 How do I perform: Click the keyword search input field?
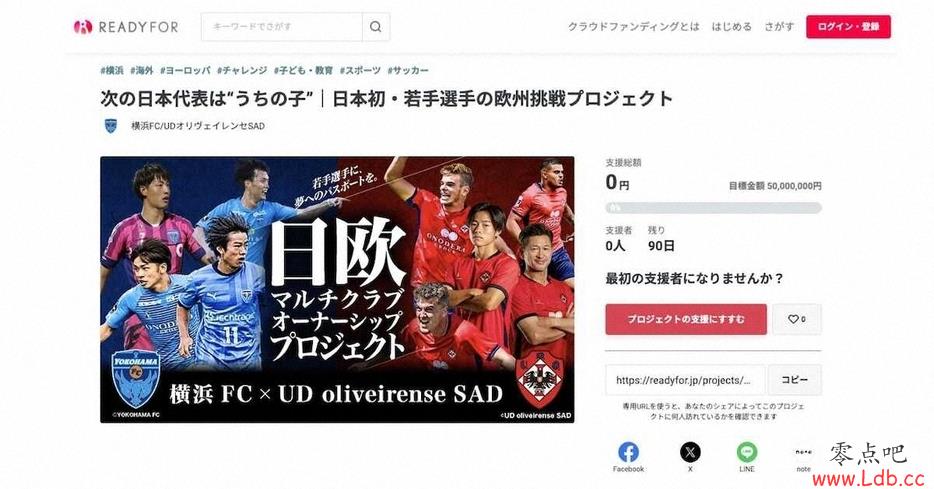(x=282, y=27)
